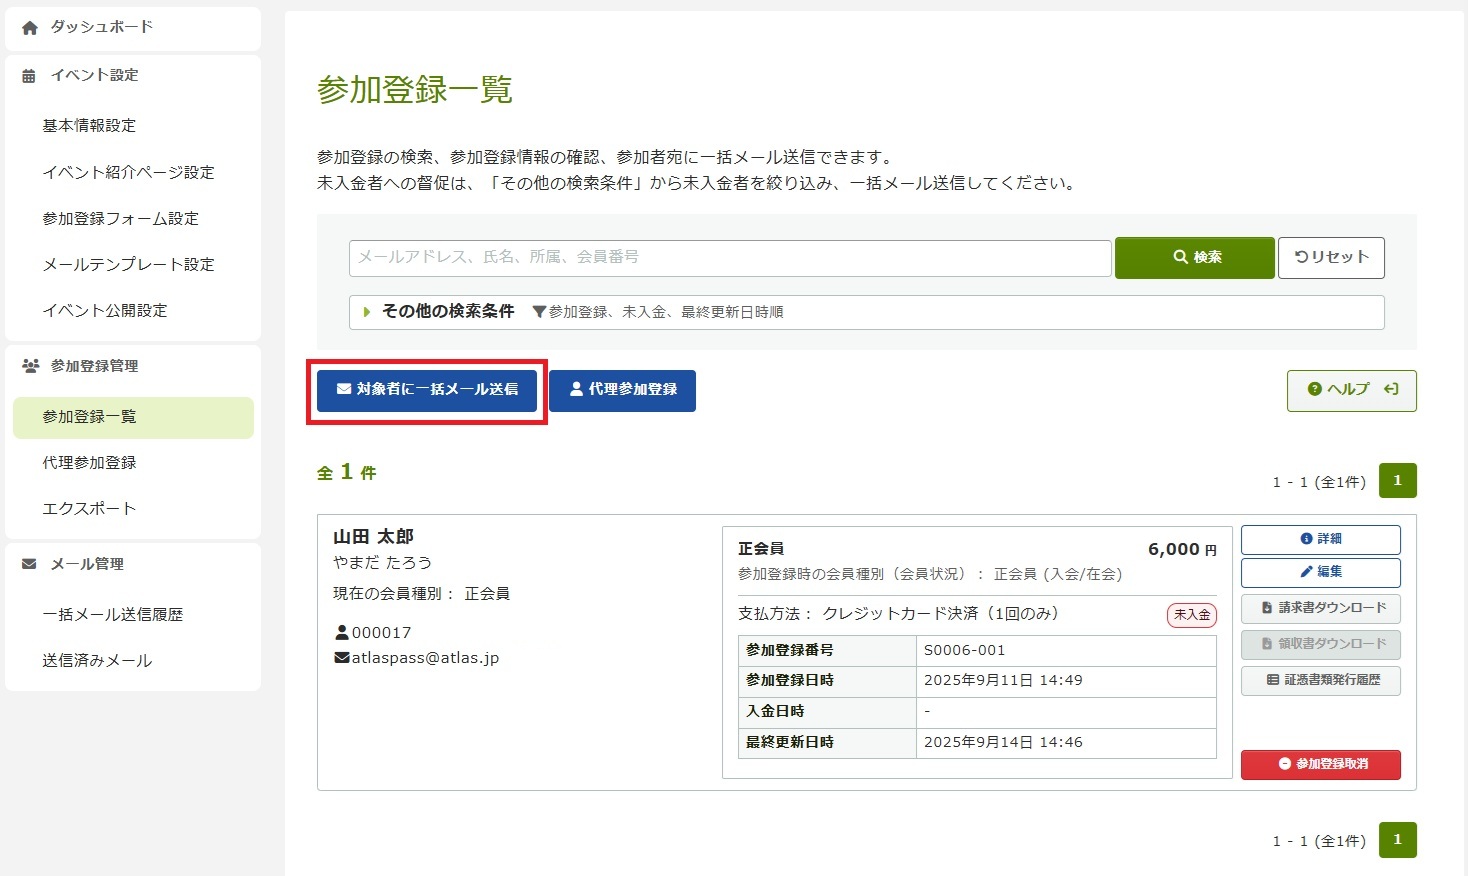This screenshot has width=1468, height=876.
Task: Open 一括メール送信履歴 sidebar item
Action: [x=113, y=615]
